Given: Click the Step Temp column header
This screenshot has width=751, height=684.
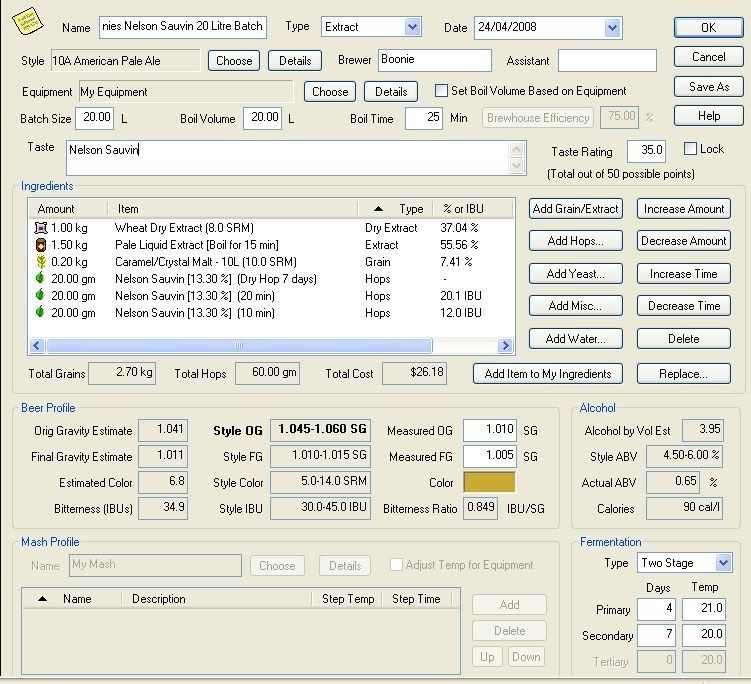Looking at the screenshot, I should (x=348, y=599).
